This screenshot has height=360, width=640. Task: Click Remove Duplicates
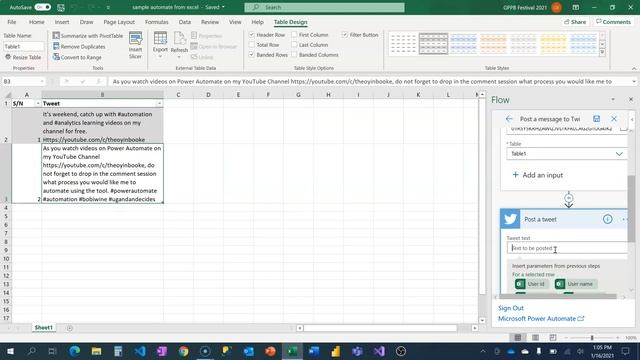click(79, 47)
